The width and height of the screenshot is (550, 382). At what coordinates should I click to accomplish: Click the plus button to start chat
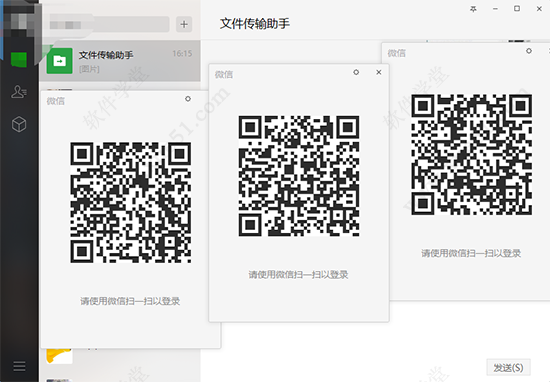(x=184, y=24)
